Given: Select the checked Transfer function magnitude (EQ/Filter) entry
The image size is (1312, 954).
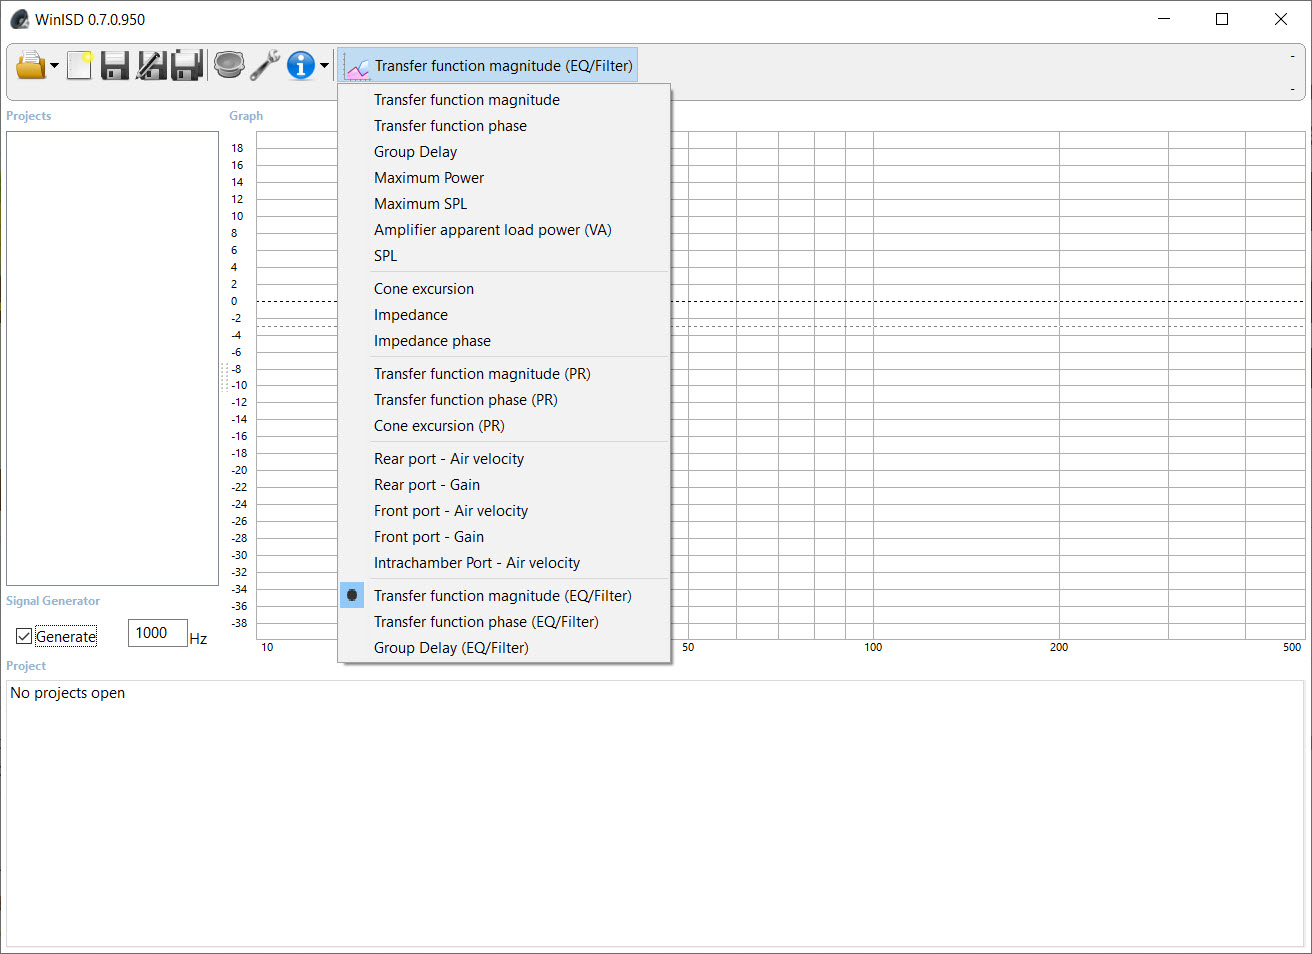Looking at the screenshot, I should [502, 596].
